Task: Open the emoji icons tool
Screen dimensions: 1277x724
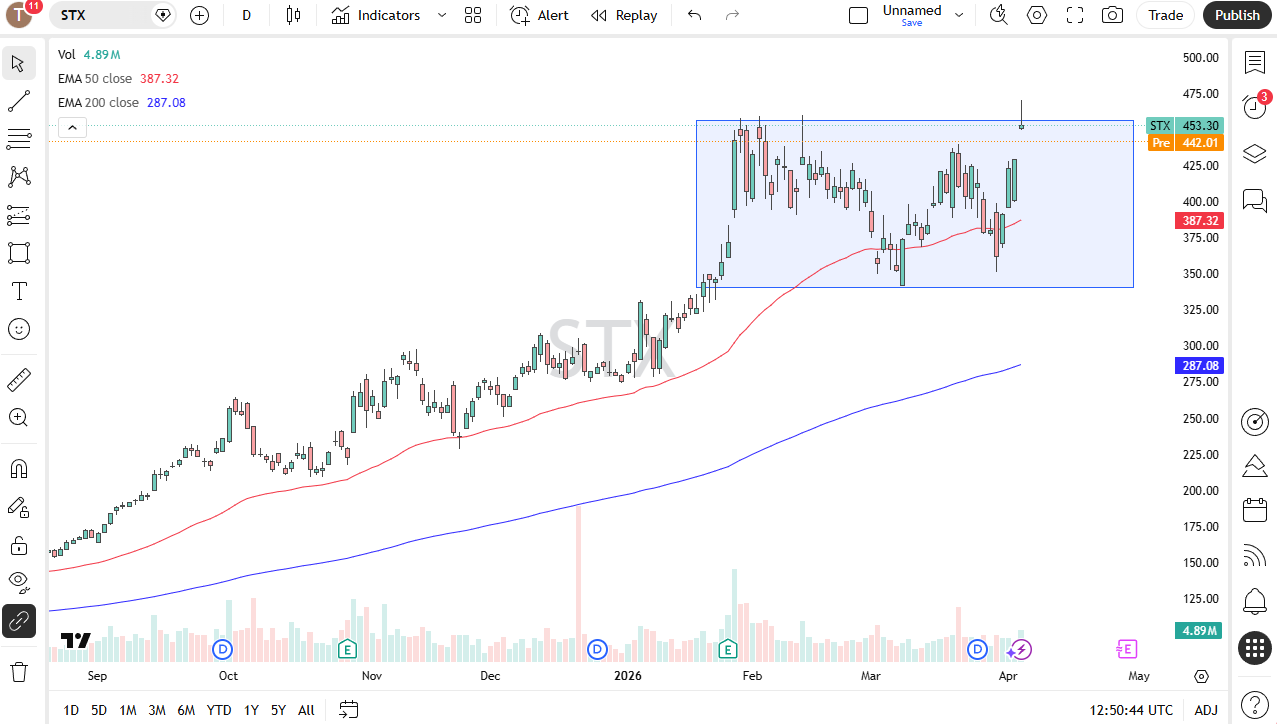Action: [18, 329]
